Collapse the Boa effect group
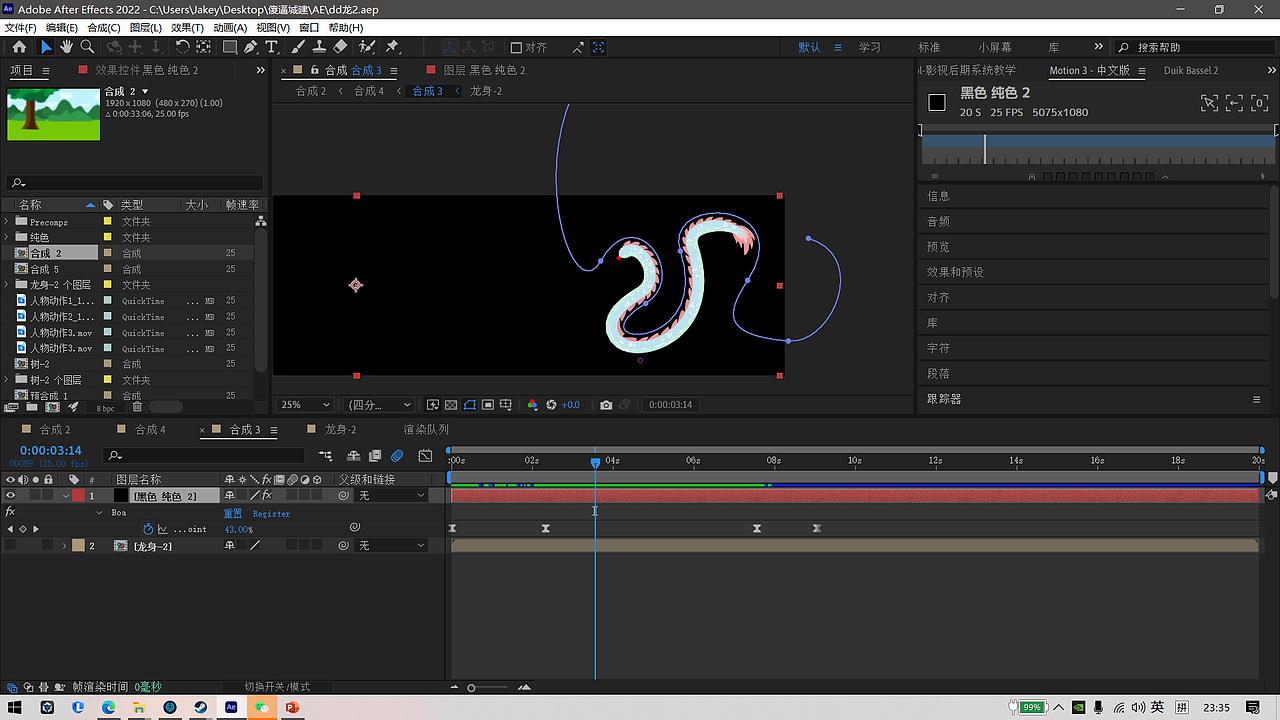This screenshot has height=720, width=1280. tap(100, 513)
